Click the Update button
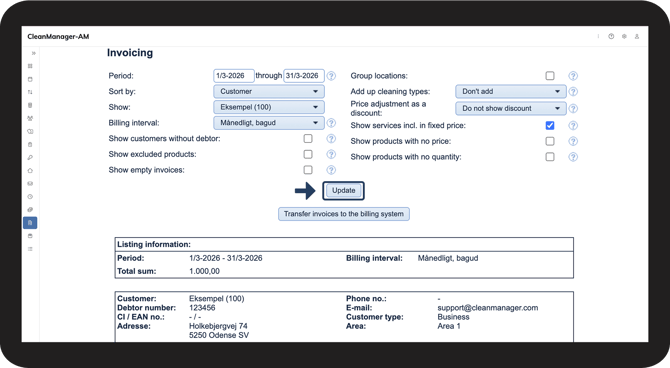 coord(344,191)
